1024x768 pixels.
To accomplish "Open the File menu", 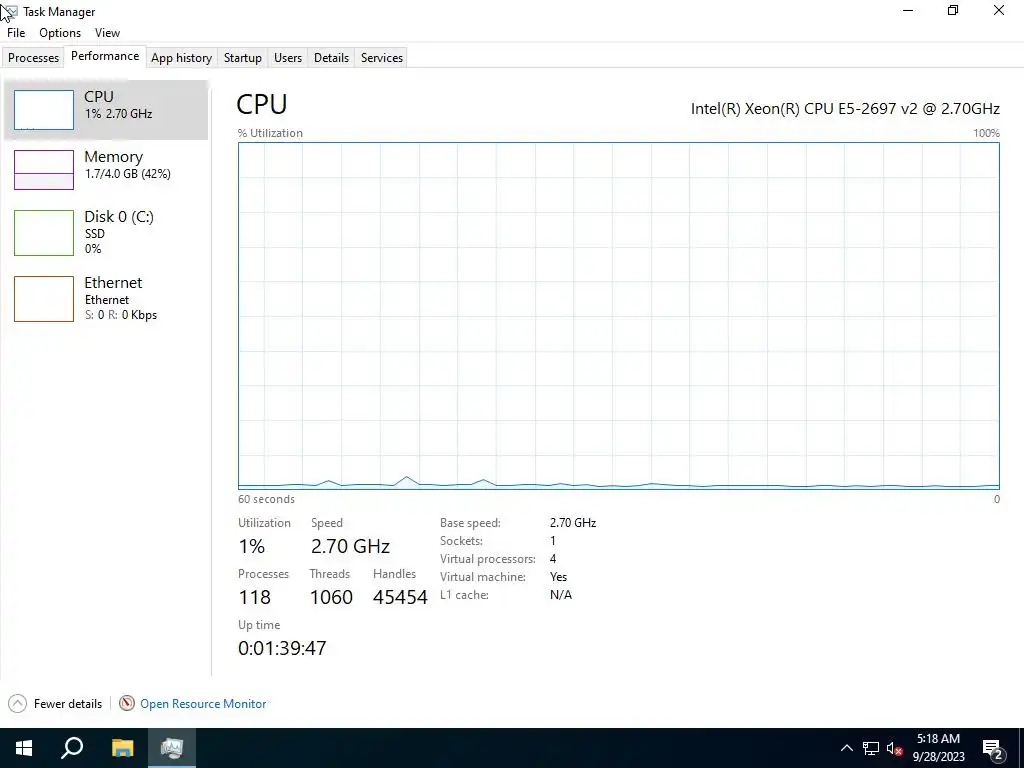I will [x=16, y=33].
